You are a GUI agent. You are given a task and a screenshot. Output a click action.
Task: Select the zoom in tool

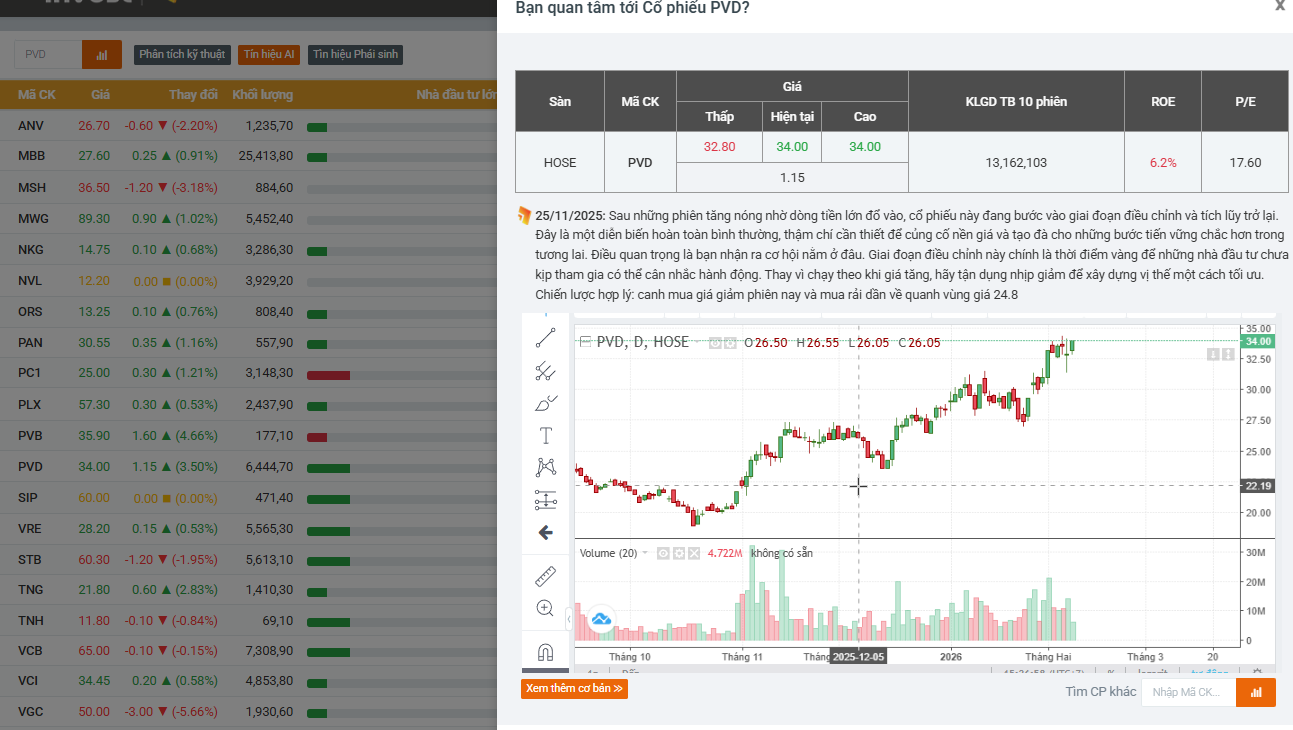click(x=545, y=608)
